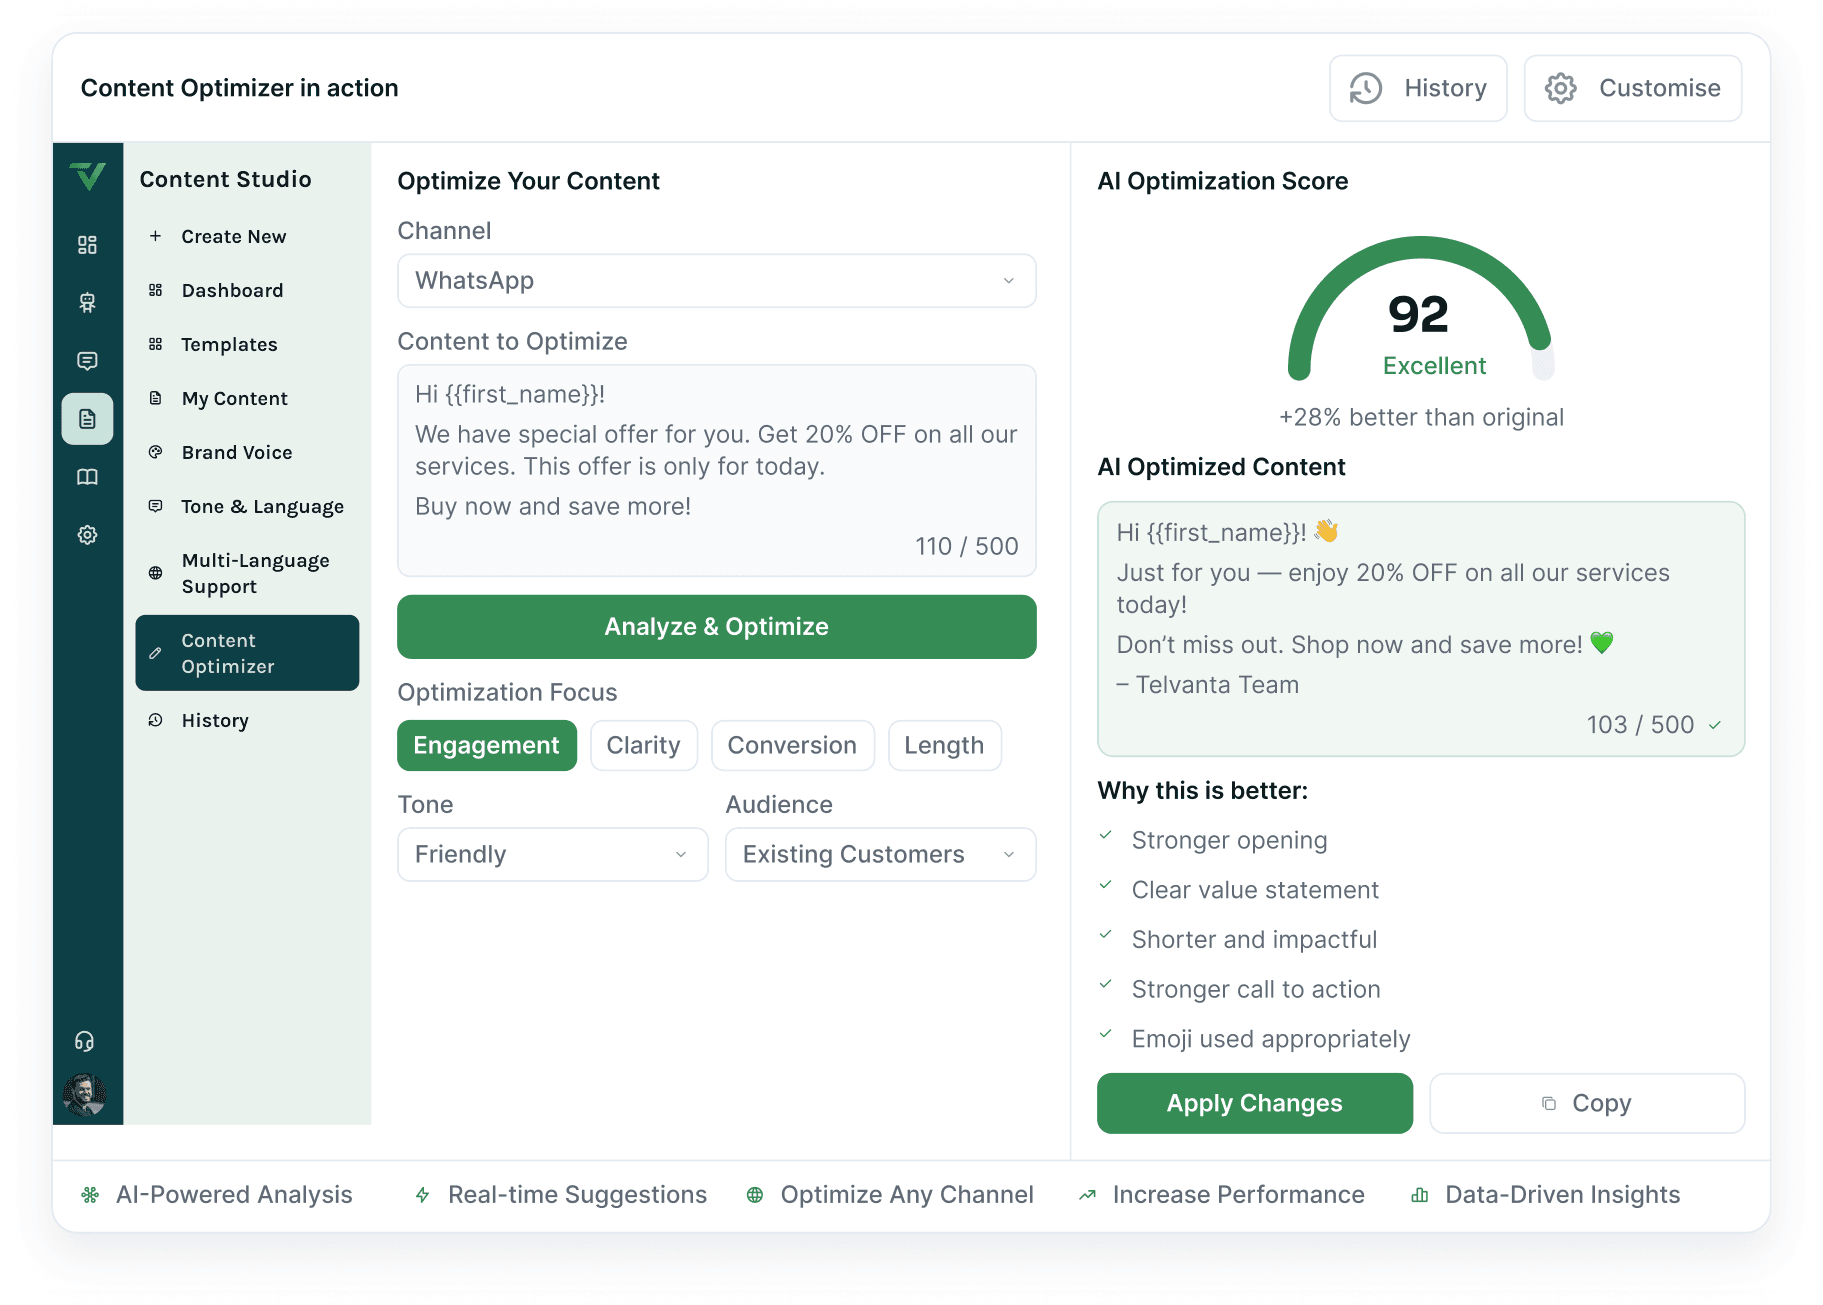Image resolution: width=1823 pixels, height=1305 pixels.
Task: Click the 'Clear value statement' reason
Action: click(x=1255, y=890)
